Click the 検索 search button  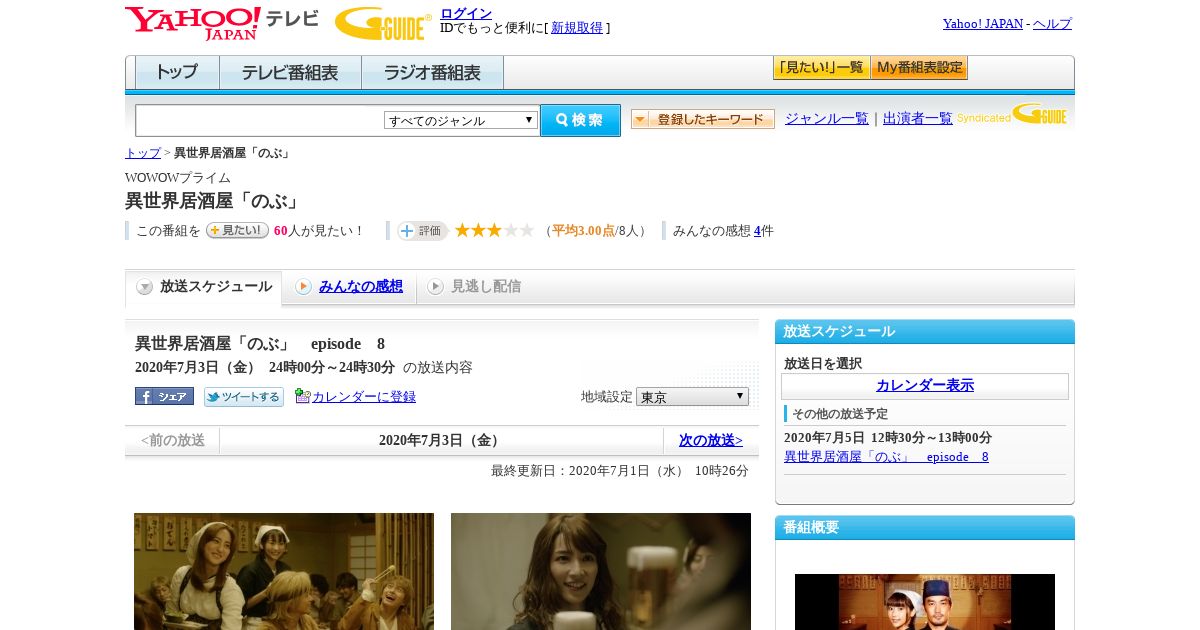click(x=580, y=120)
